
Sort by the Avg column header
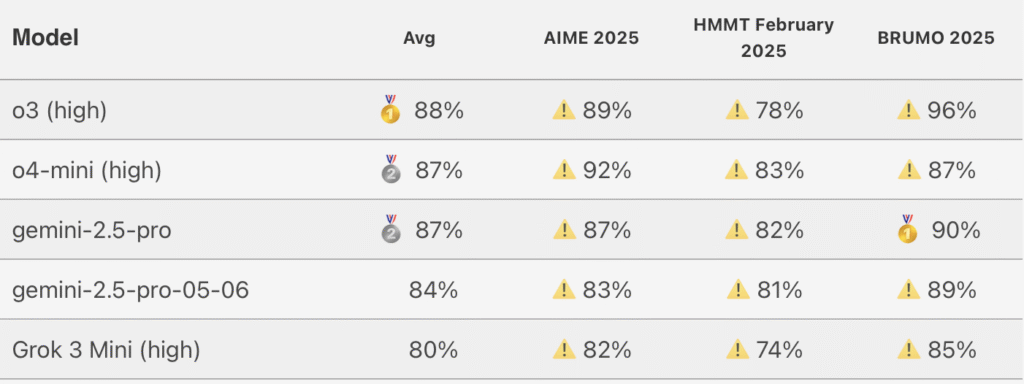click(x=419, y=38)
